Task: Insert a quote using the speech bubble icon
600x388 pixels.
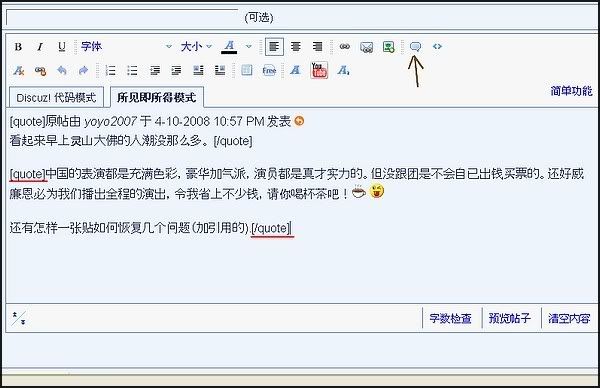Action: pyautogui.click(x=415, y=47)
